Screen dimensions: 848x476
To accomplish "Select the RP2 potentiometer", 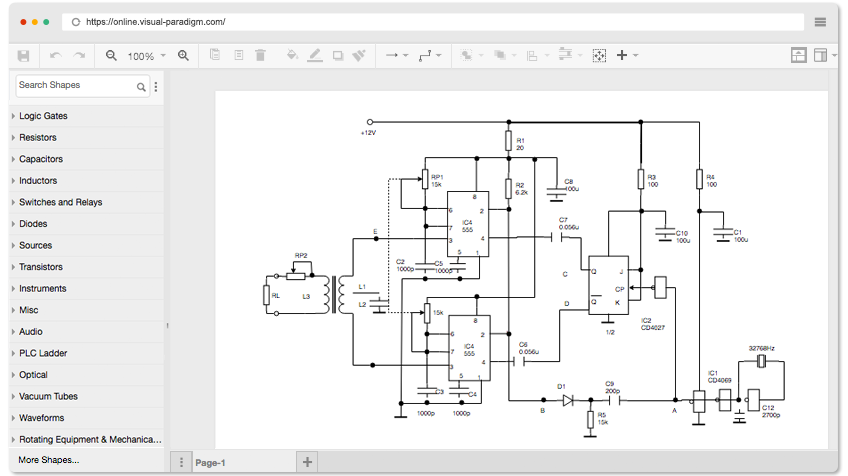I will click(x=296, y=276).
